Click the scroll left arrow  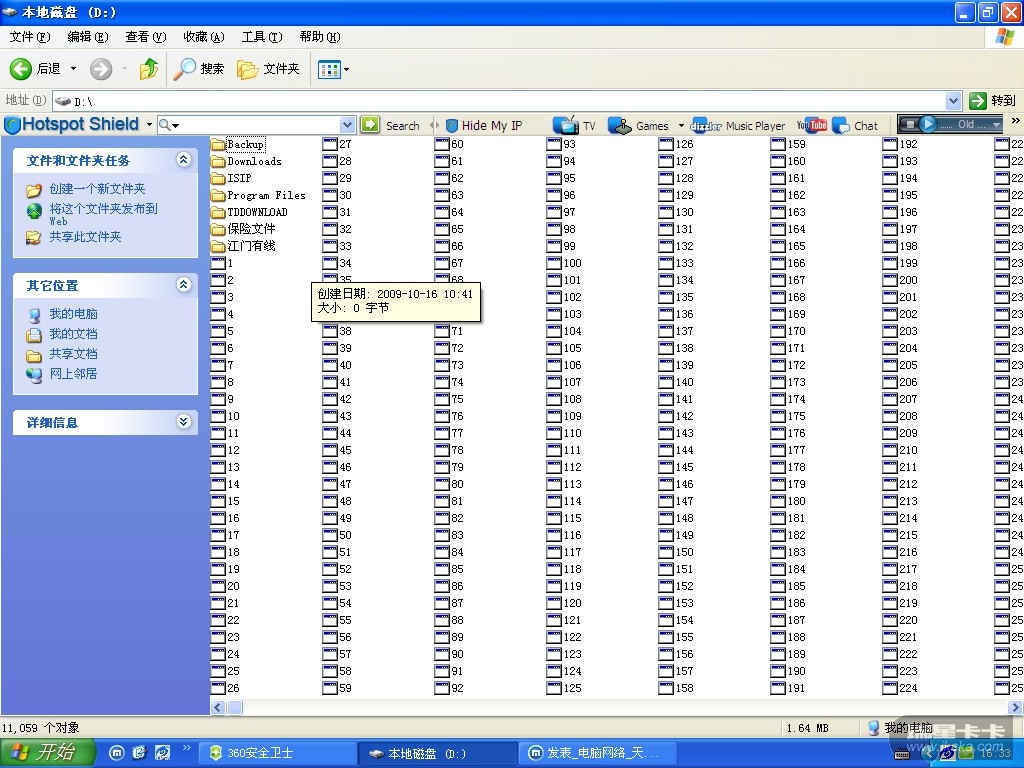218,707
